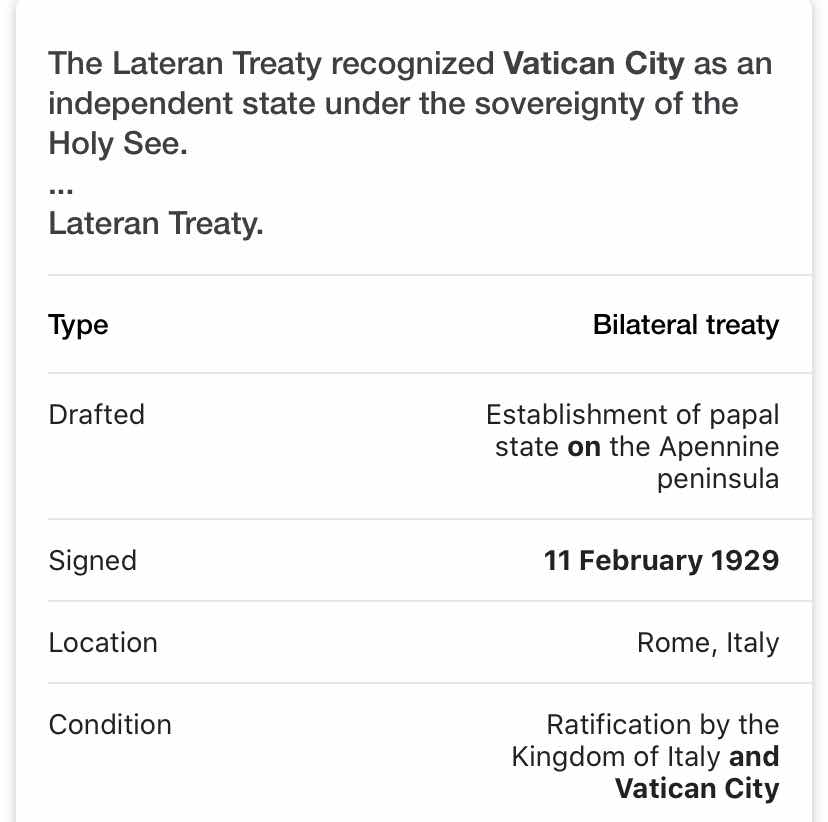Select the Lateran Treaty title line
This screenshot has height=822, width=828.
tap(156, 223)
